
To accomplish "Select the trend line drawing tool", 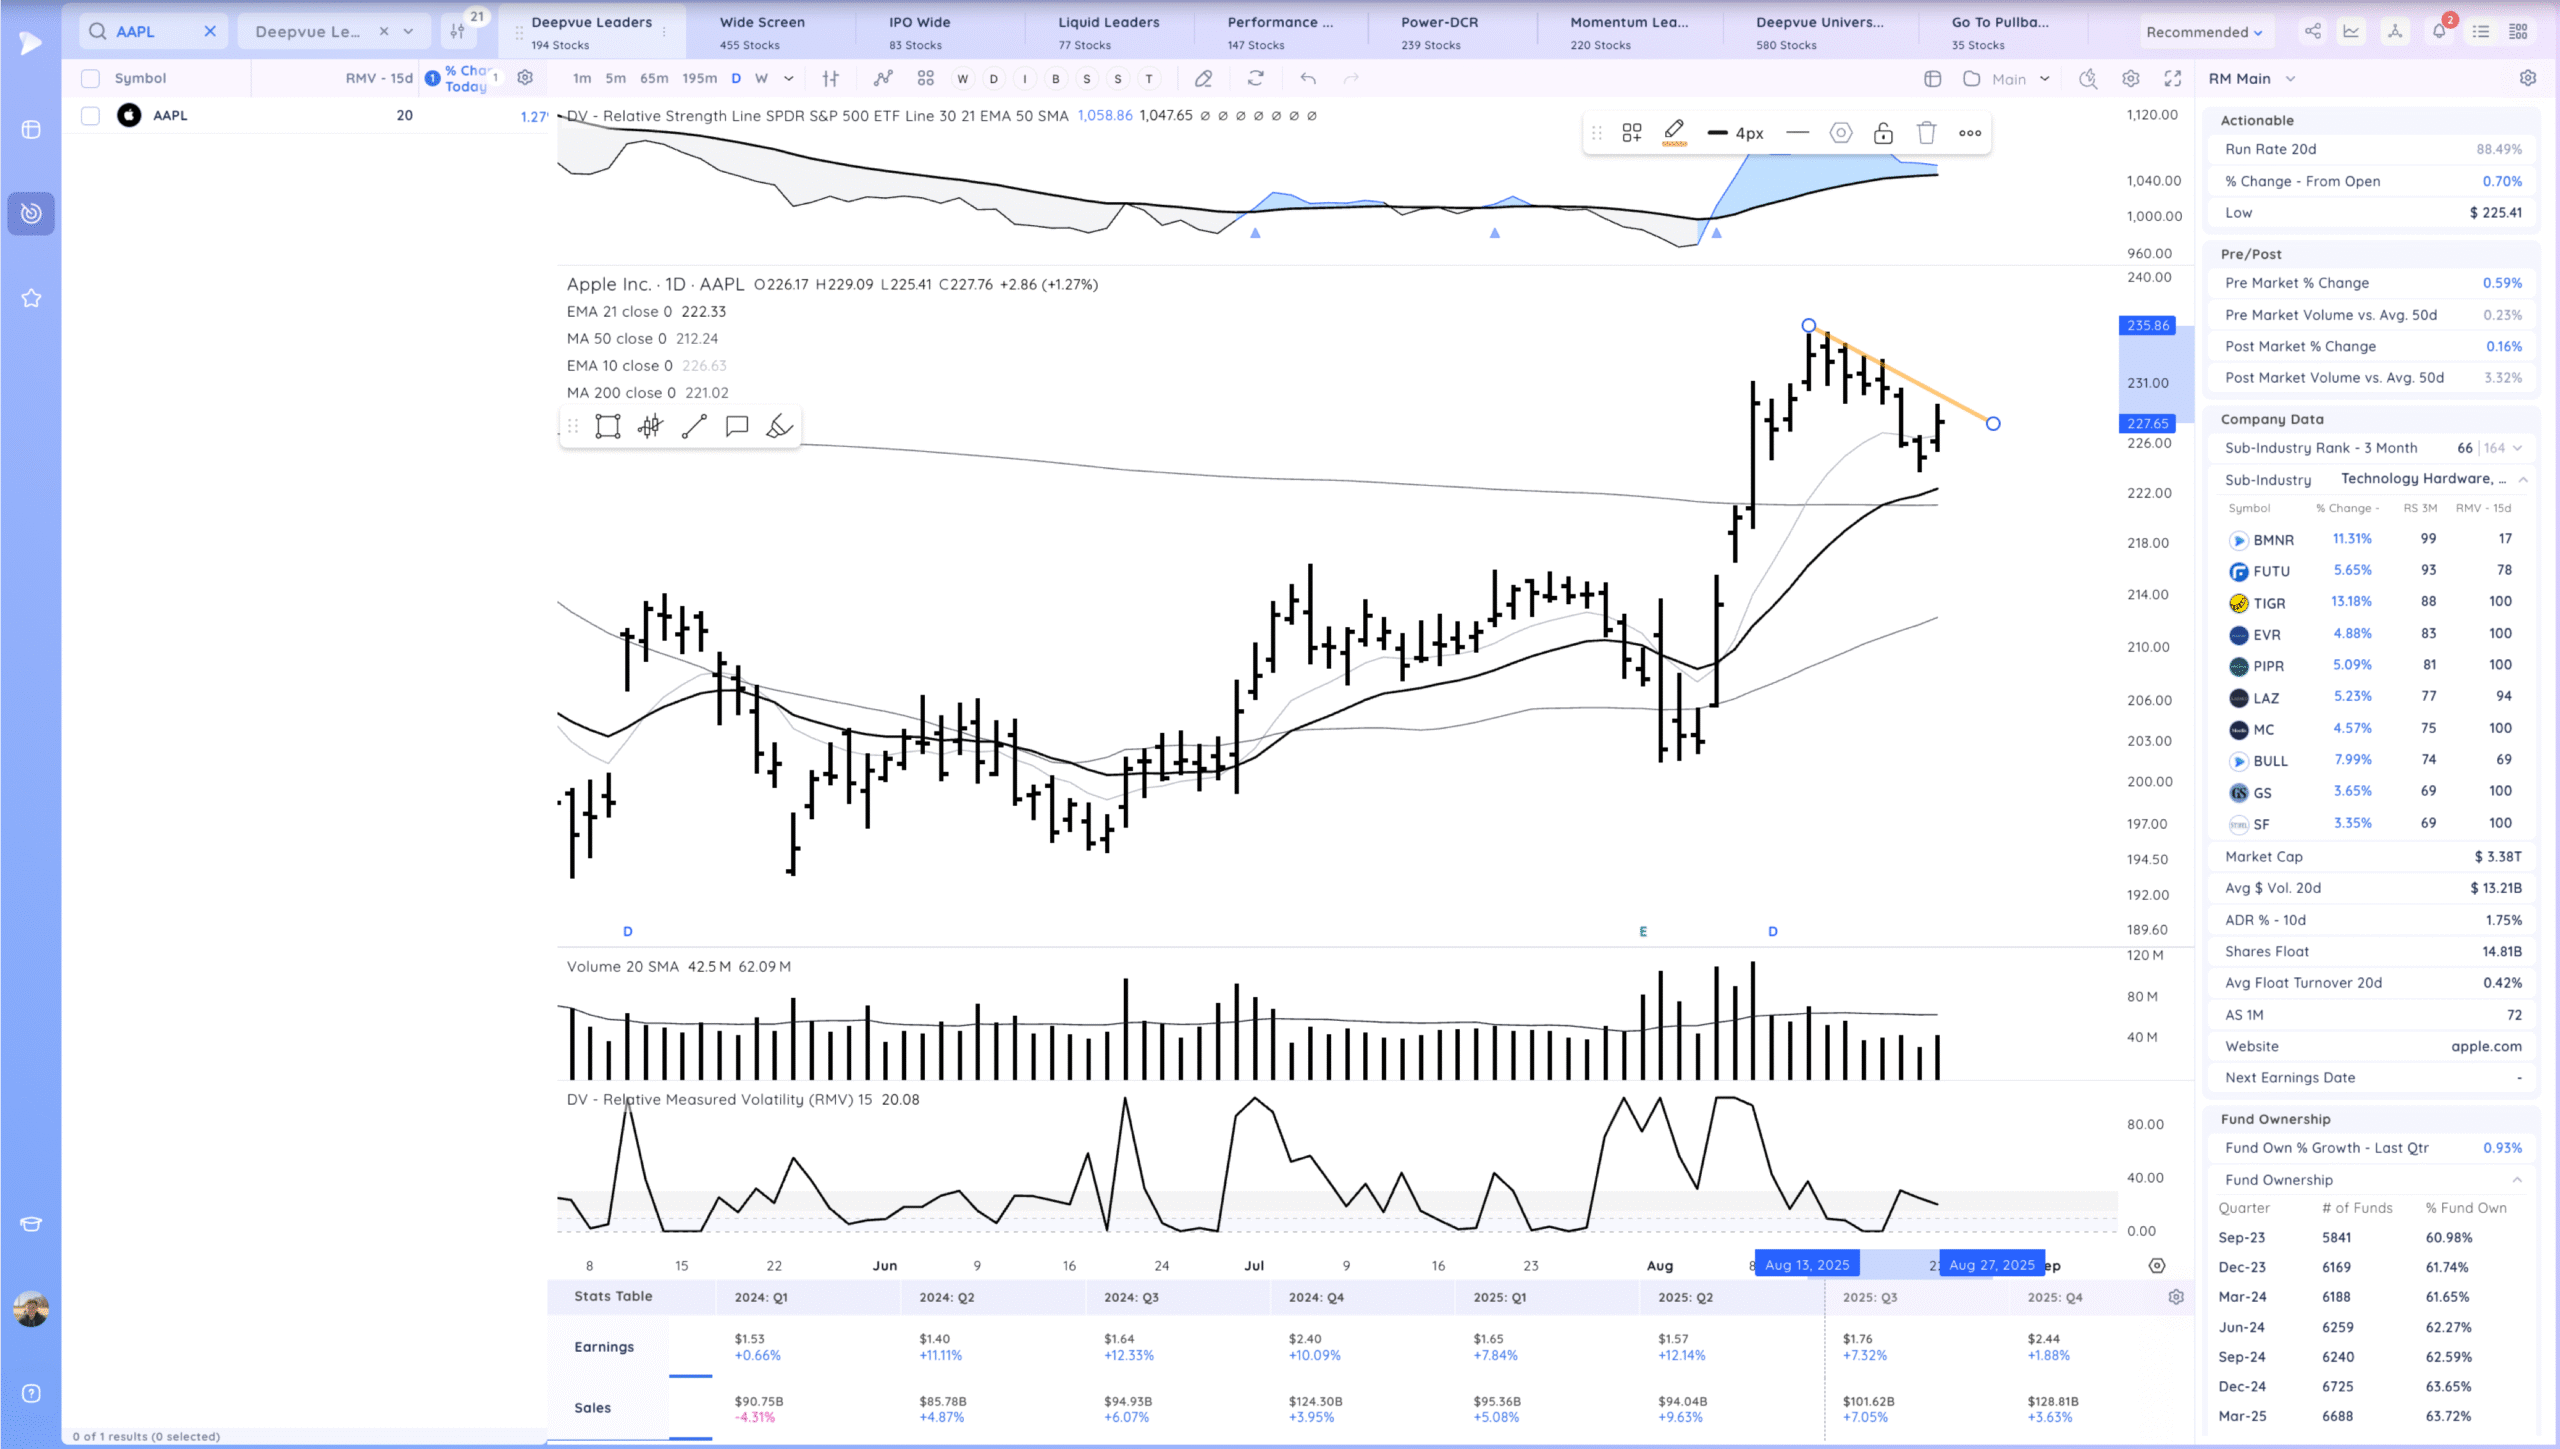I will click(x=694, y=427).
